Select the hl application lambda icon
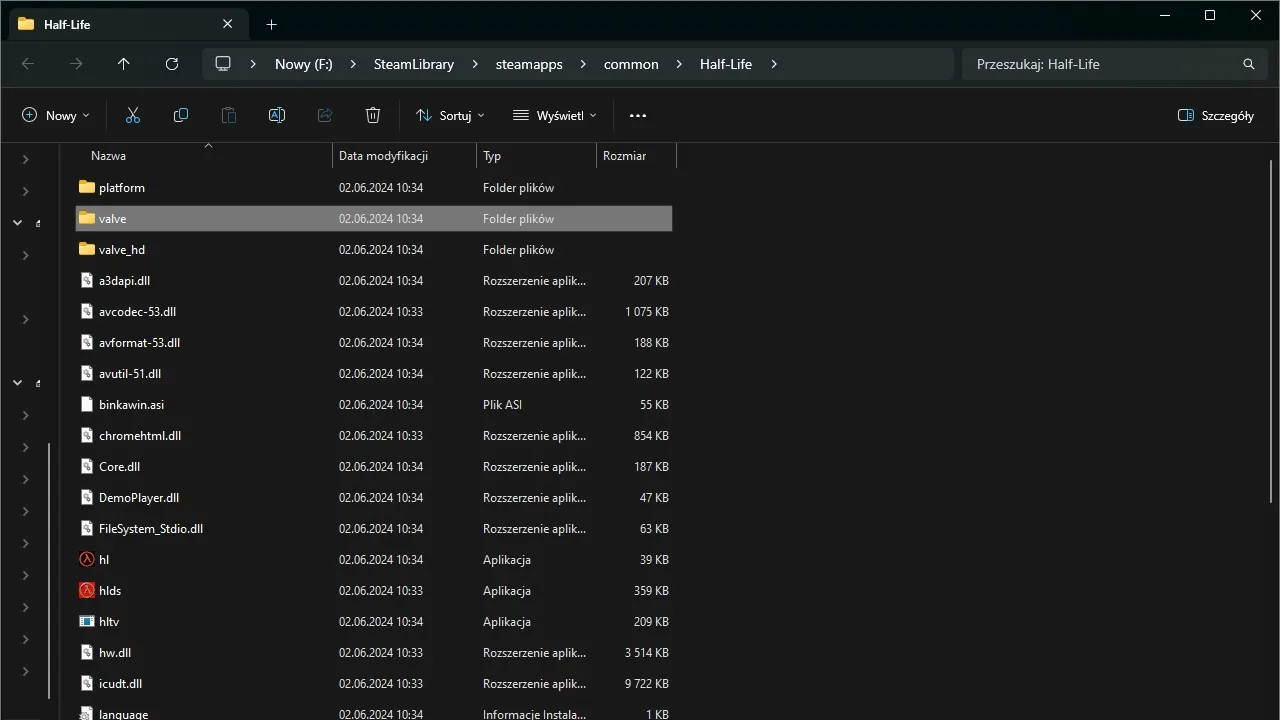The image size is (1280, 720). point(87,560)
